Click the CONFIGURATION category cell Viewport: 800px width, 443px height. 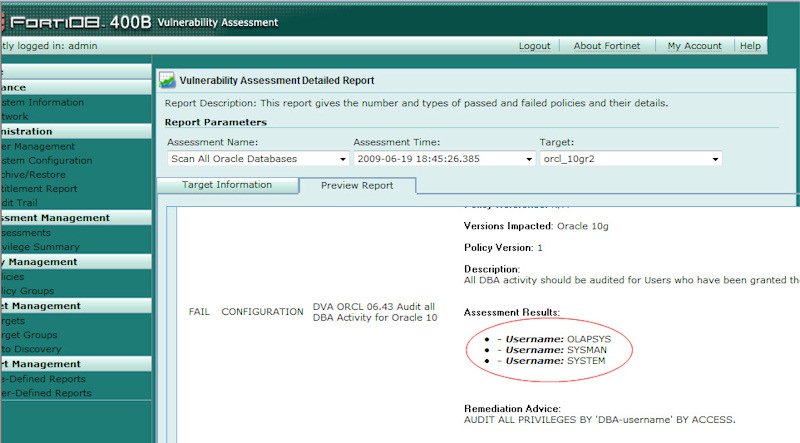pos(262,311)
